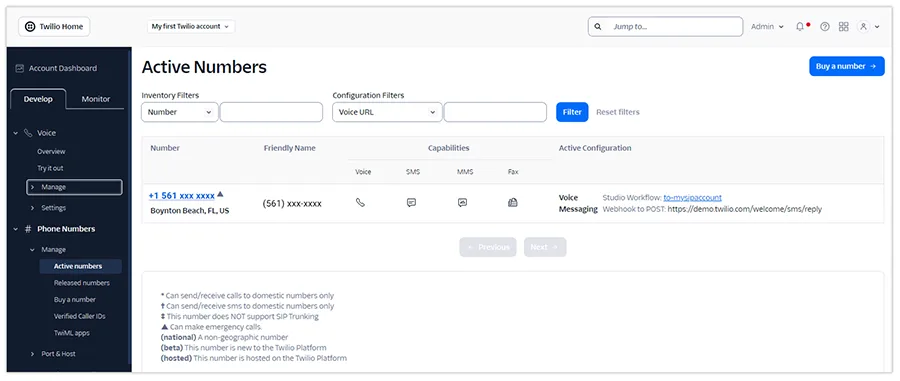Image resolution: width=900 pixels, height=381 pixels.
Task: Click the Active Configuration column header
Action: pyautogui.click(x=595, y=148)
